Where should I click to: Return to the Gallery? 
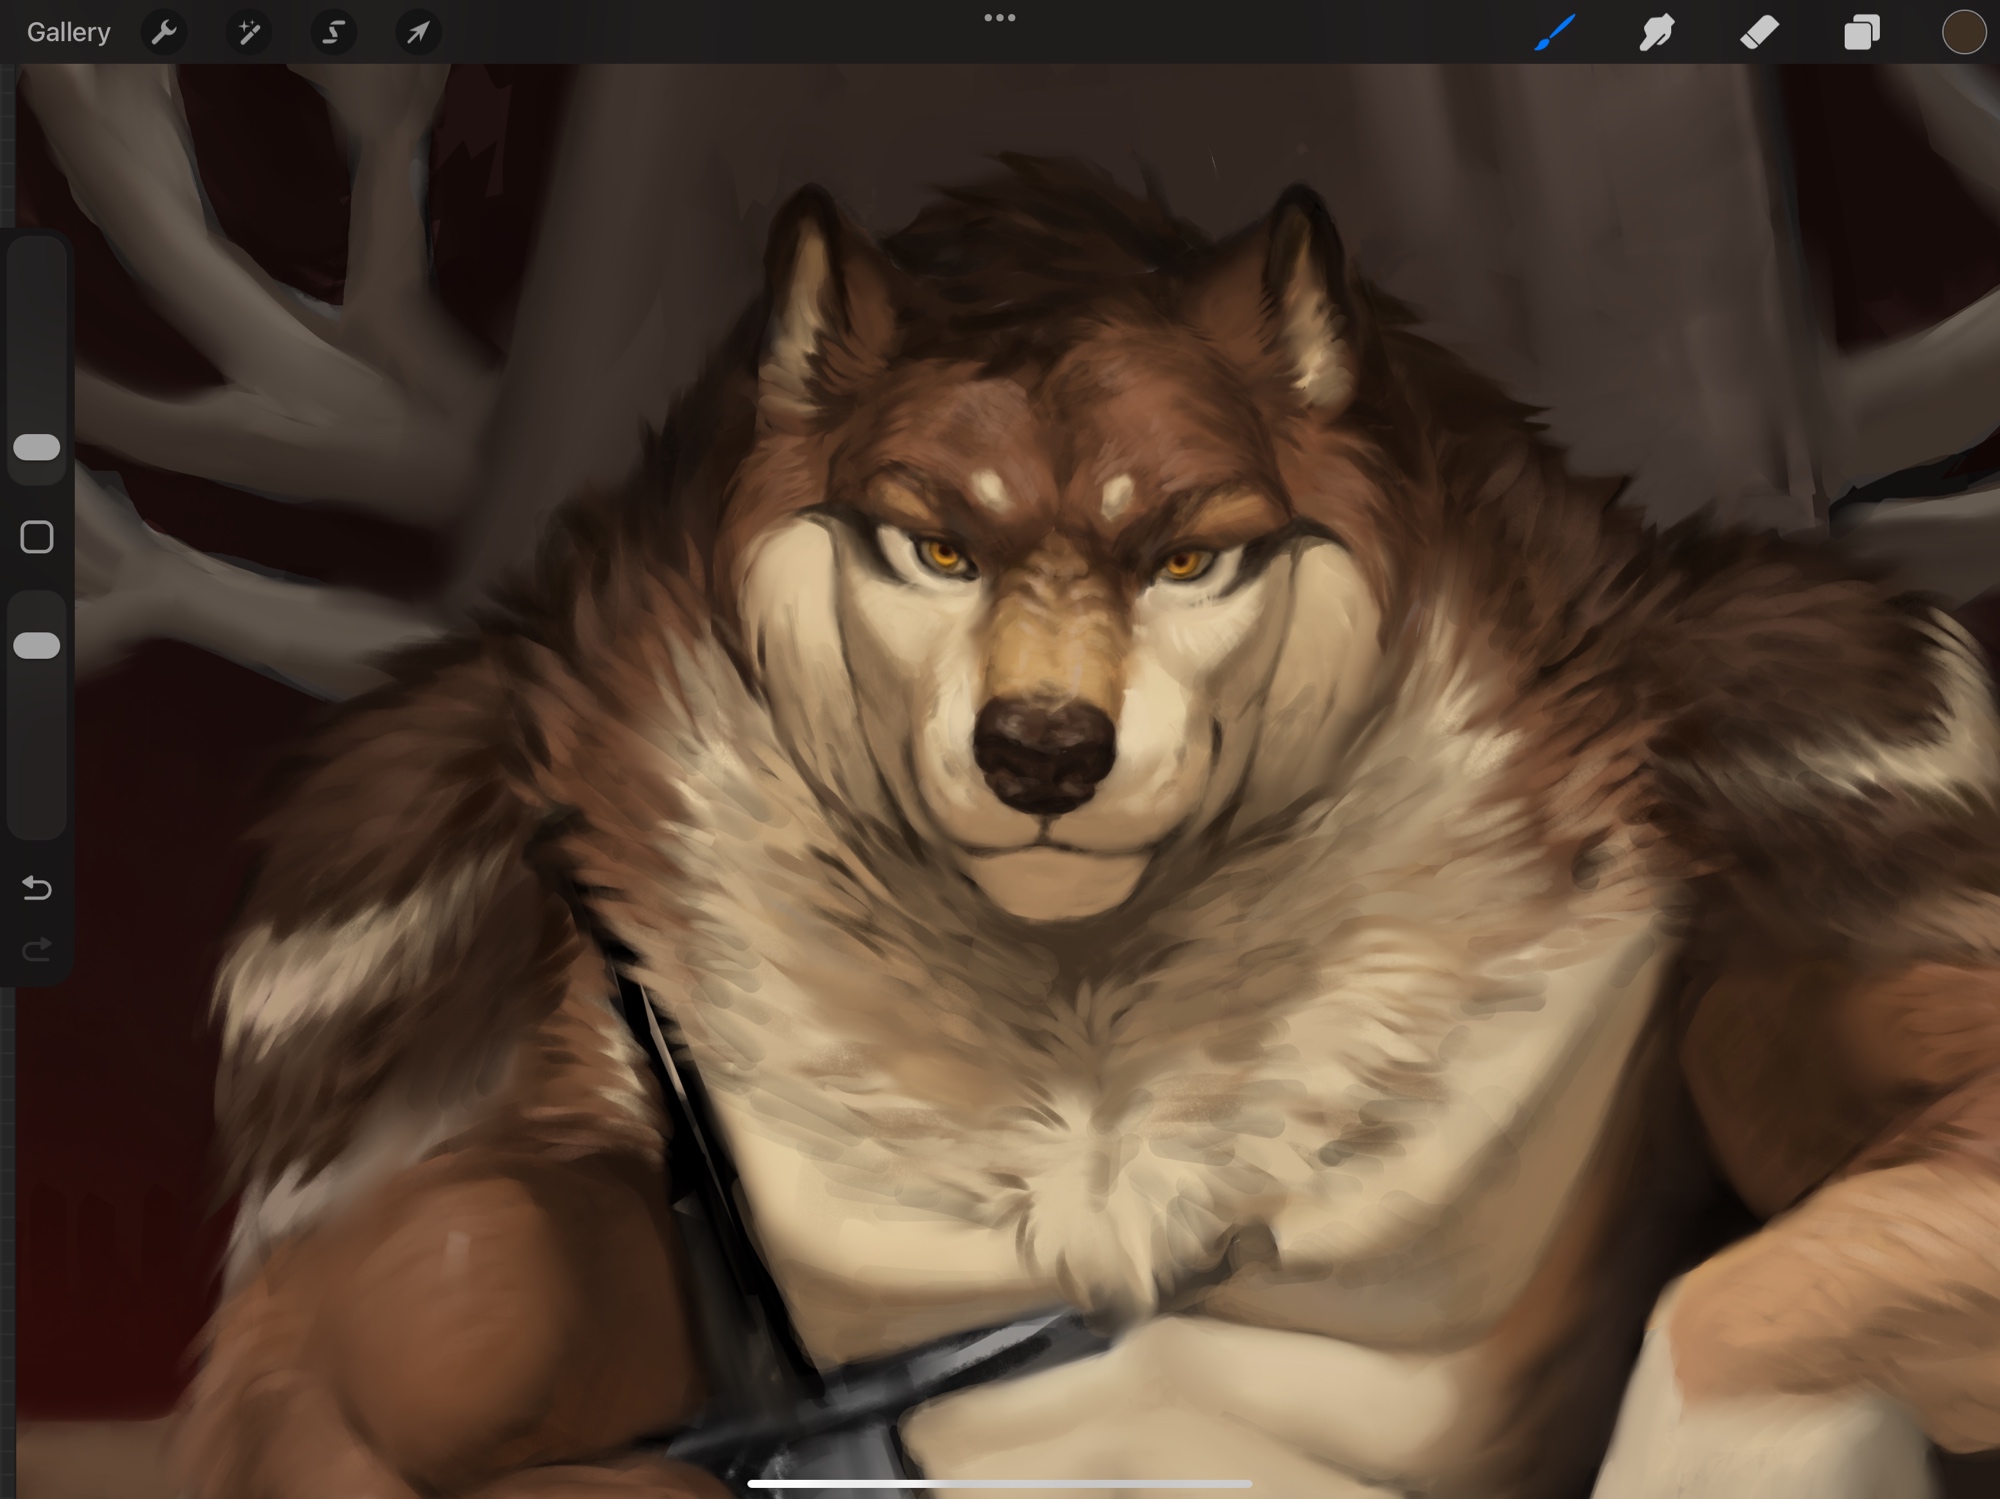[68, 33]
